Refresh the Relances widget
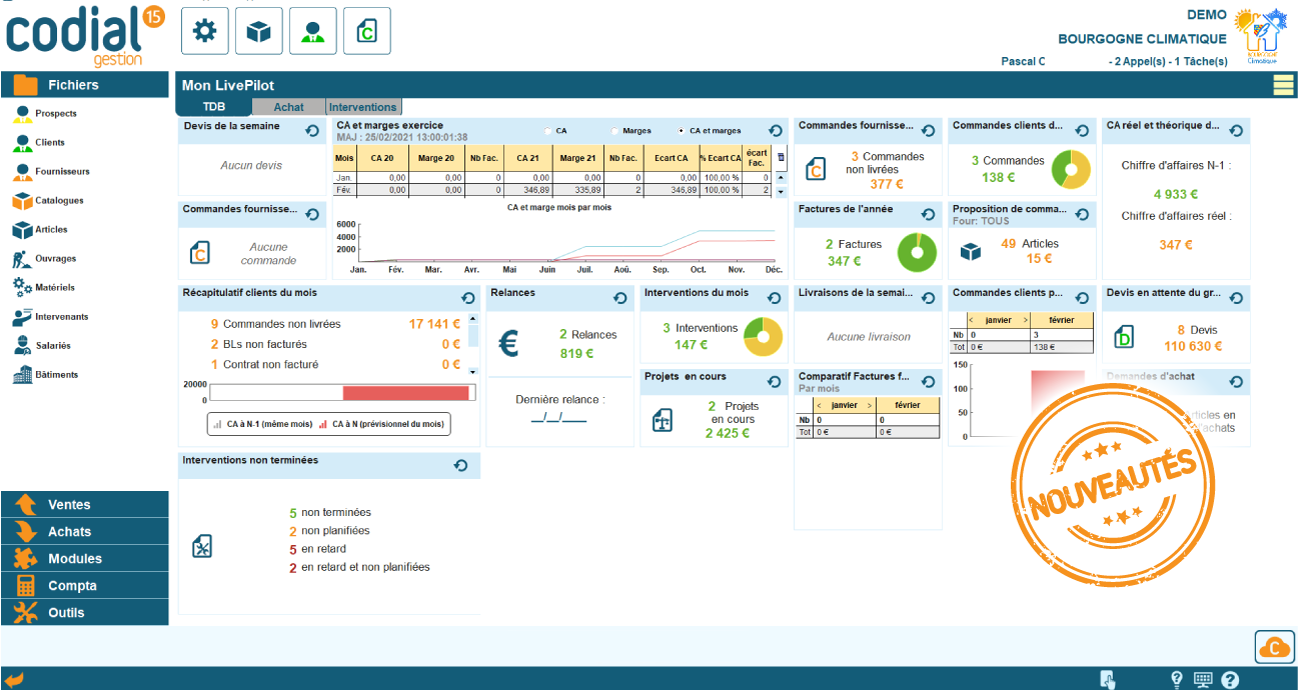Viewport: 1300px width, 690px height. click(x=620, y=298)
